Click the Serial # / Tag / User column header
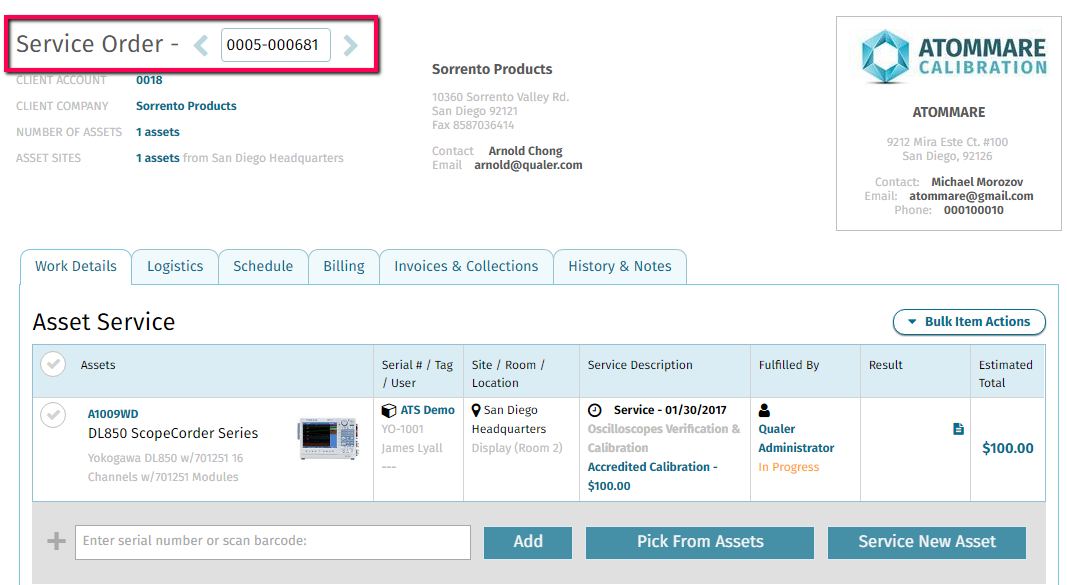This screenshot has height=585, width=1067. (417, 374)
